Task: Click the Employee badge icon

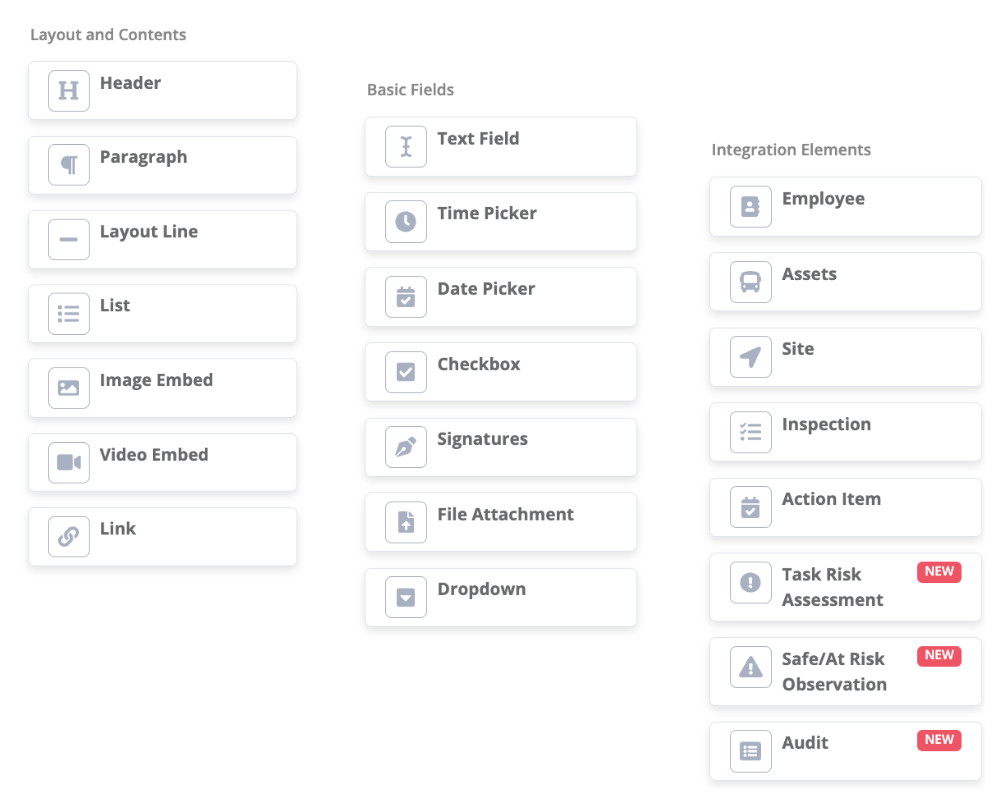Action: (x=750, y=206)
